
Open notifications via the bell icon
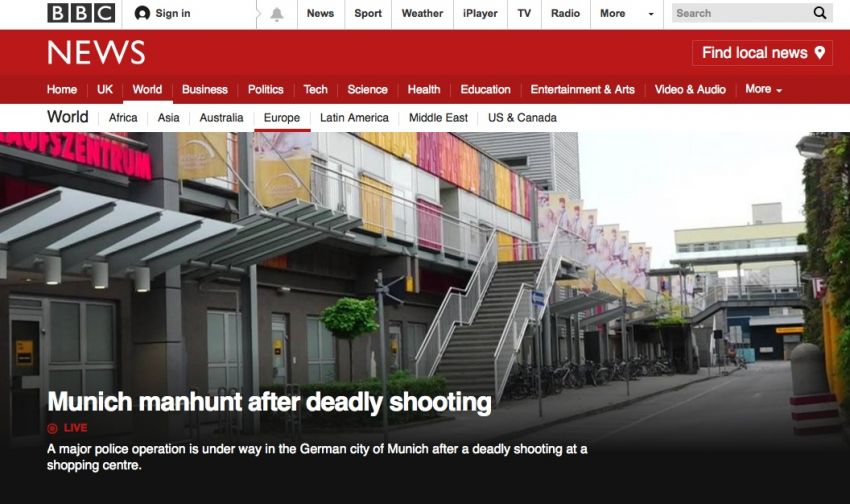(277, 14)
